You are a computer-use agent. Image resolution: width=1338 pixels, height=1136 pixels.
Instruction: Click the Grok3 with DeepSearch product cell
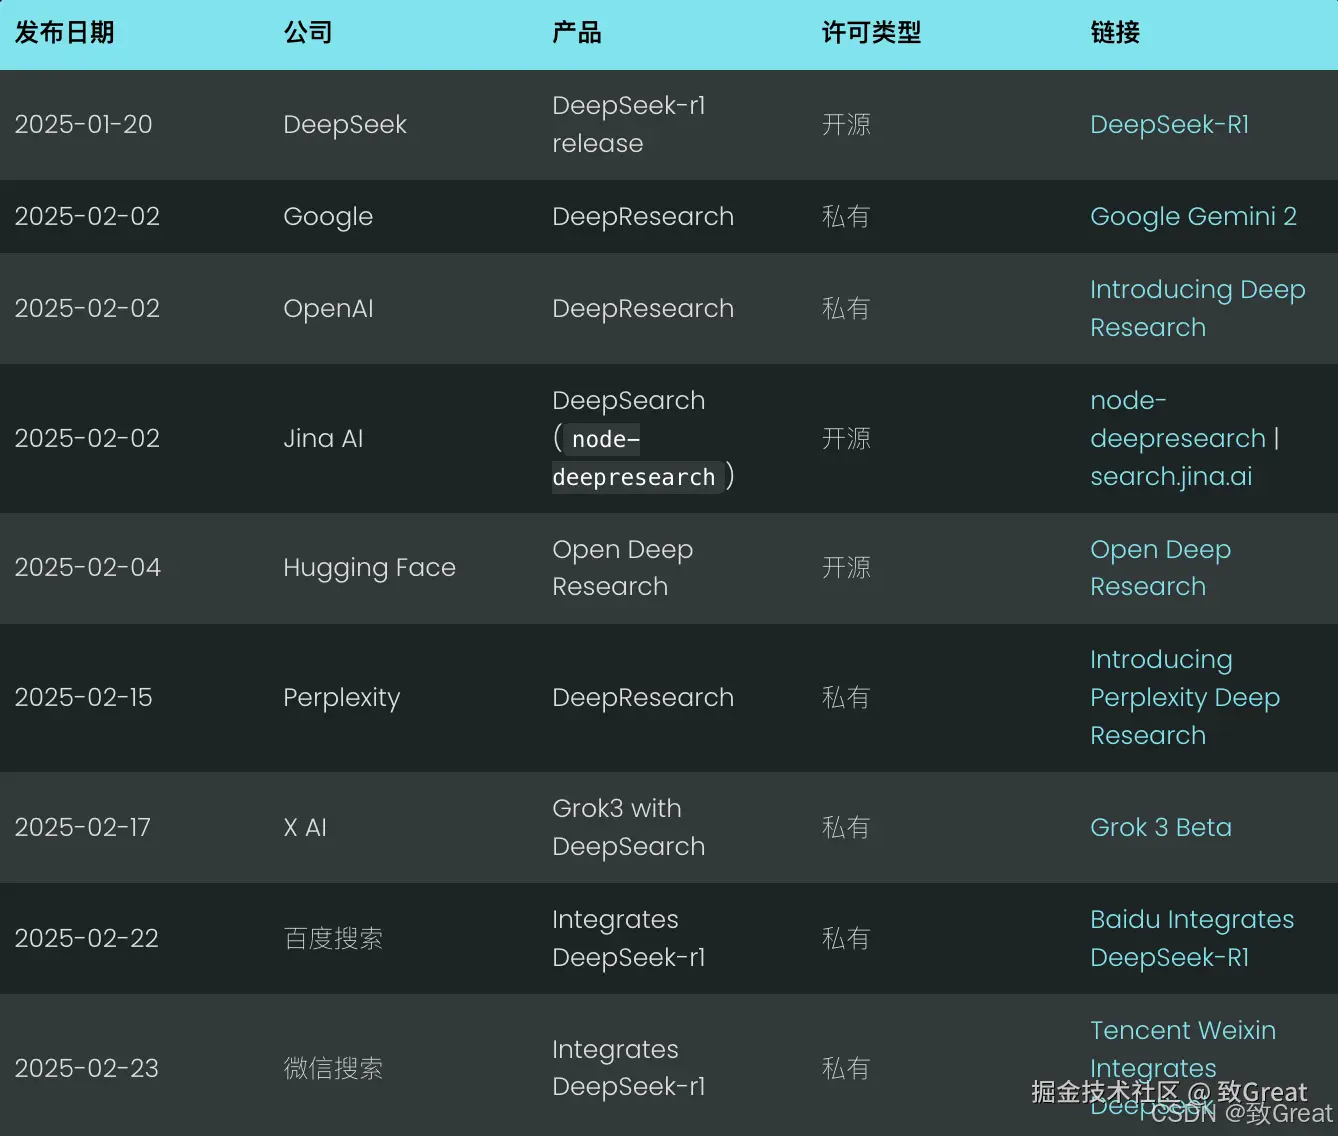pyautogui.click(x=628, y=827)
